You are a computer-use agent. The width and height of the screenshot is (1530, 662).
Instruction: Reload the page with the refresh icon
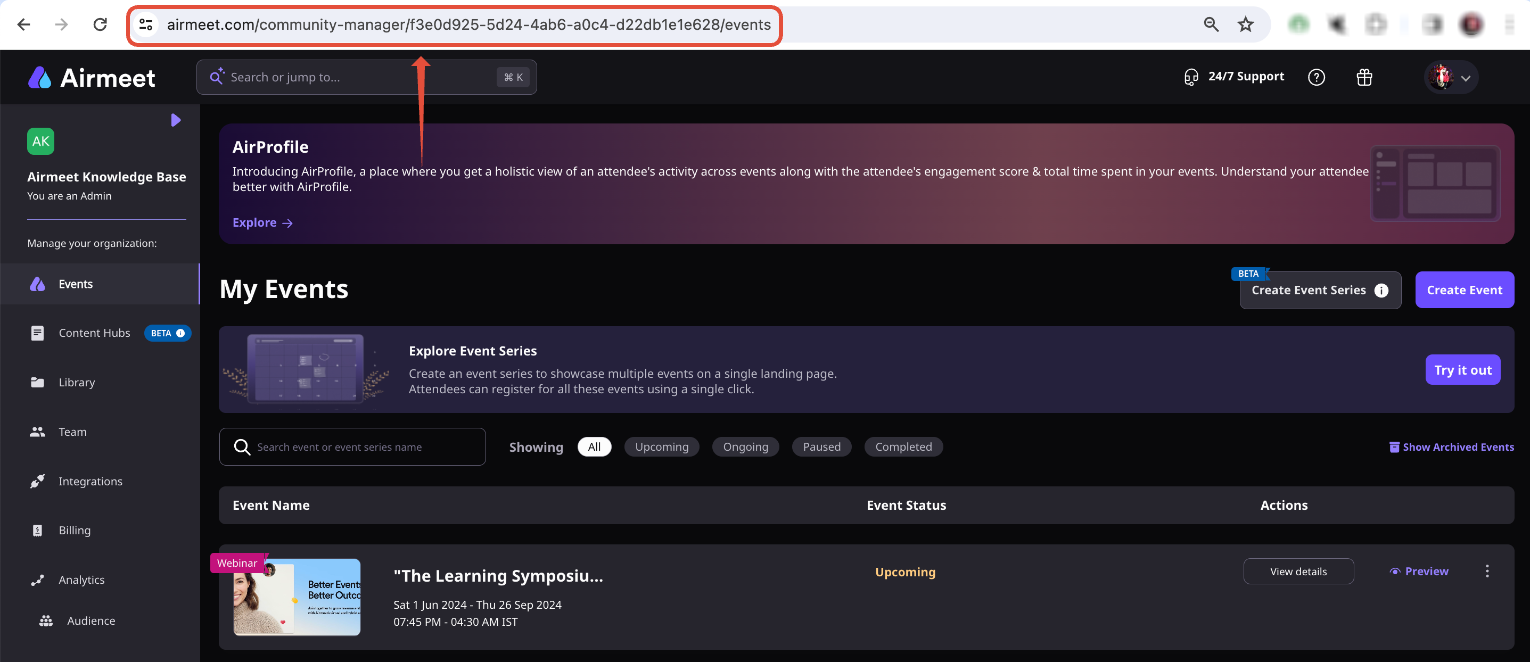point(100,24)
